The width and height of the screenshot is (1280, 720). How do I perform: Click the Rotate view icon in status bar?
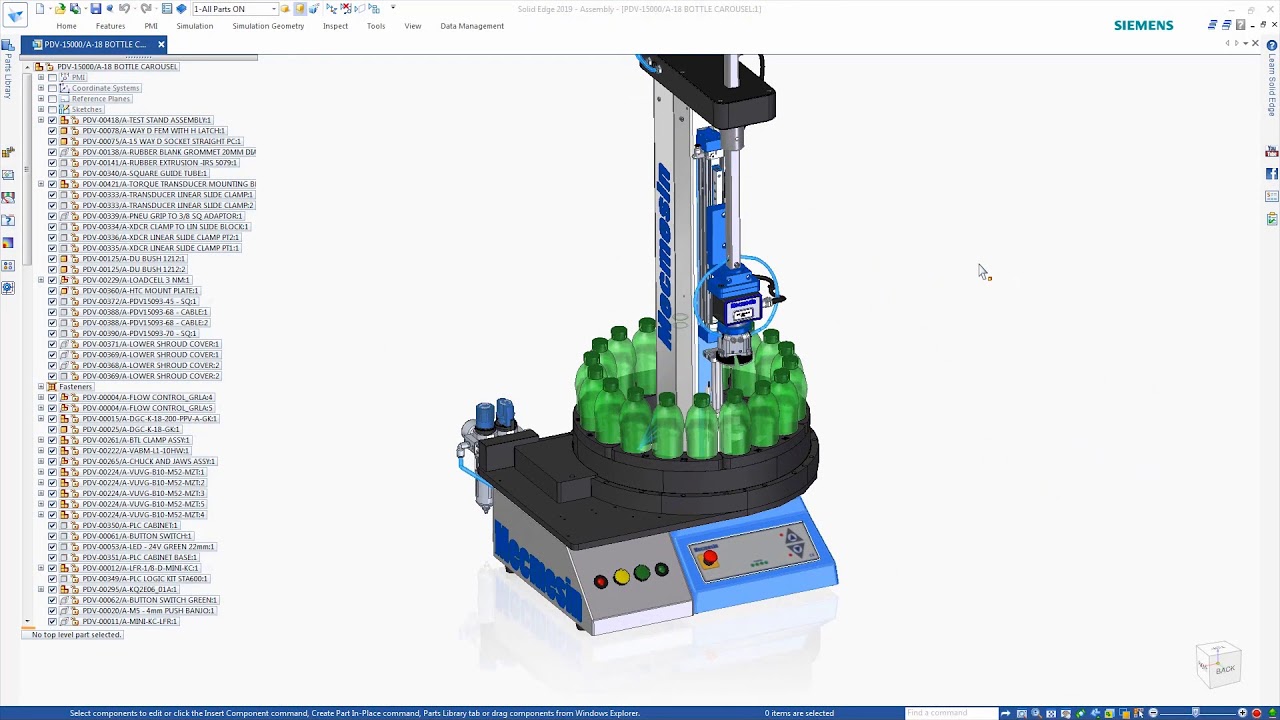[1080, 713]
